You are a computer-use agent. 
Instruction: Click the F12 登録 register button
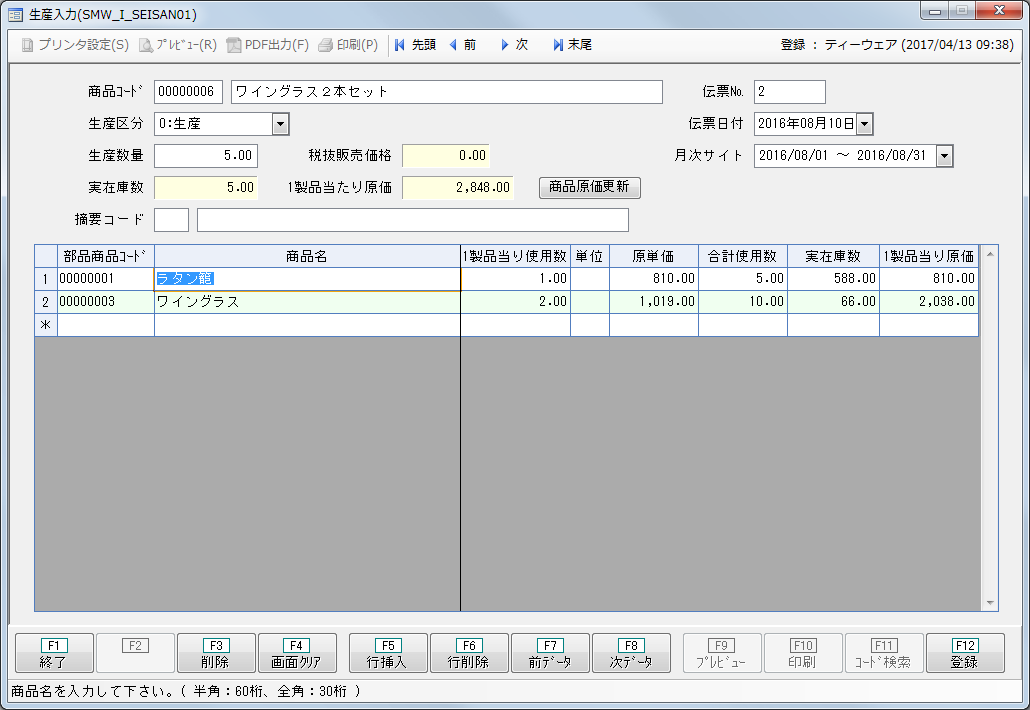(964, 654)
